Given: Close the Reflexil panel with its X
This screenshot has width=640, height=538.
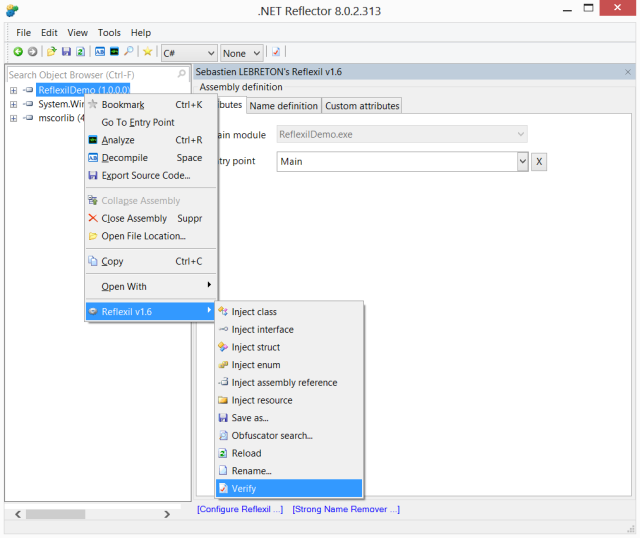Looking at the screenshot, I should coord(628,72).
